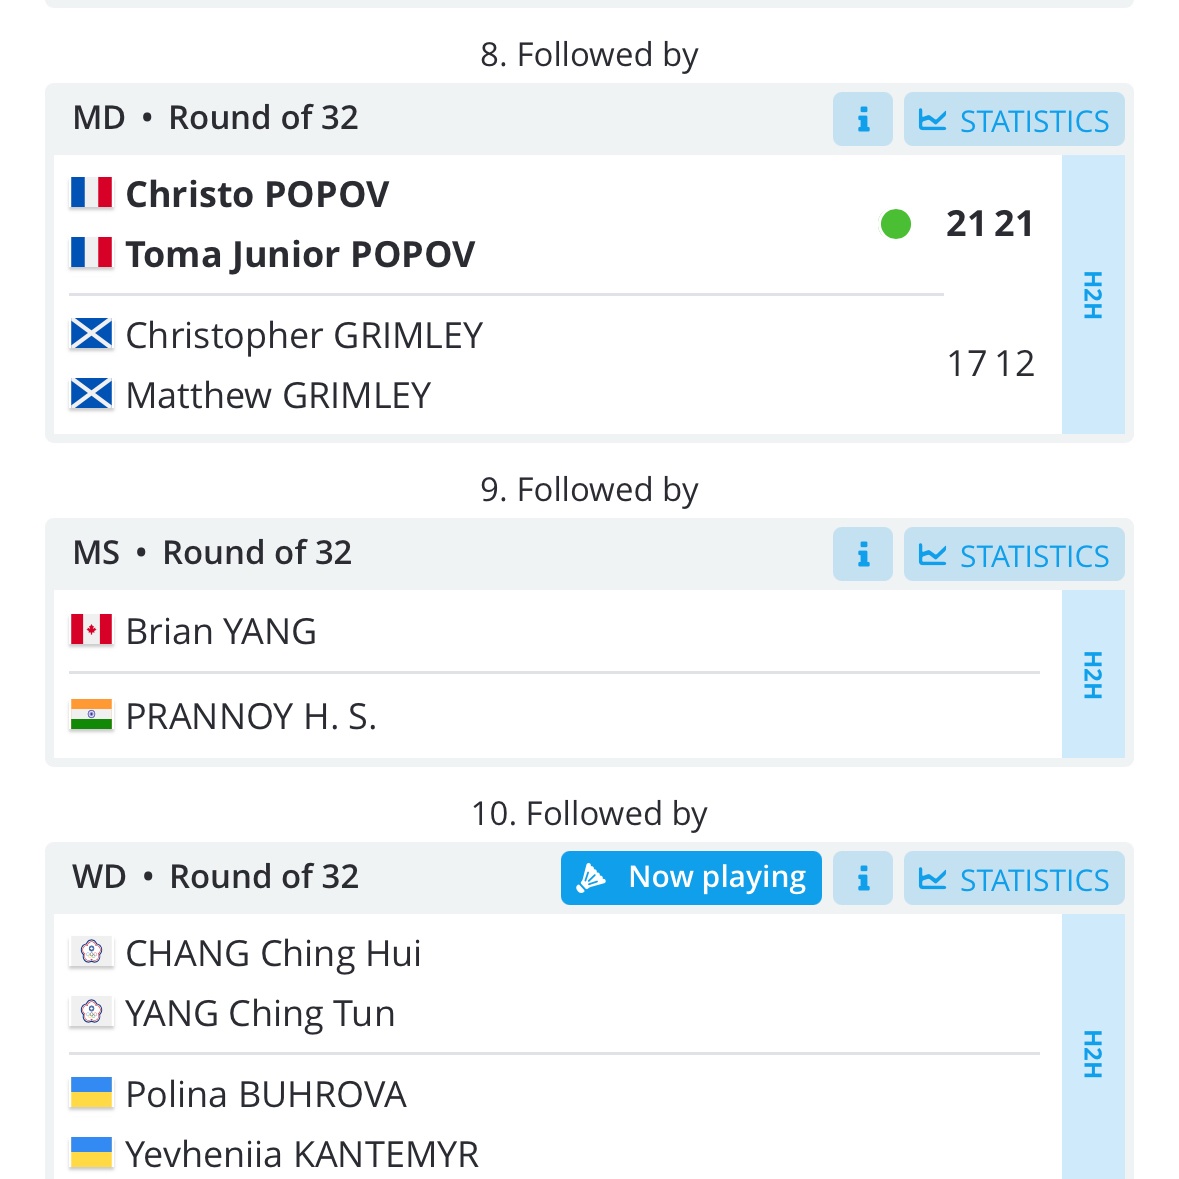Click green winner dot in Popov match
Image resolution: width=1179 pixels, height=1179 pixels.
pyautogui.click(x=895, y=224)
